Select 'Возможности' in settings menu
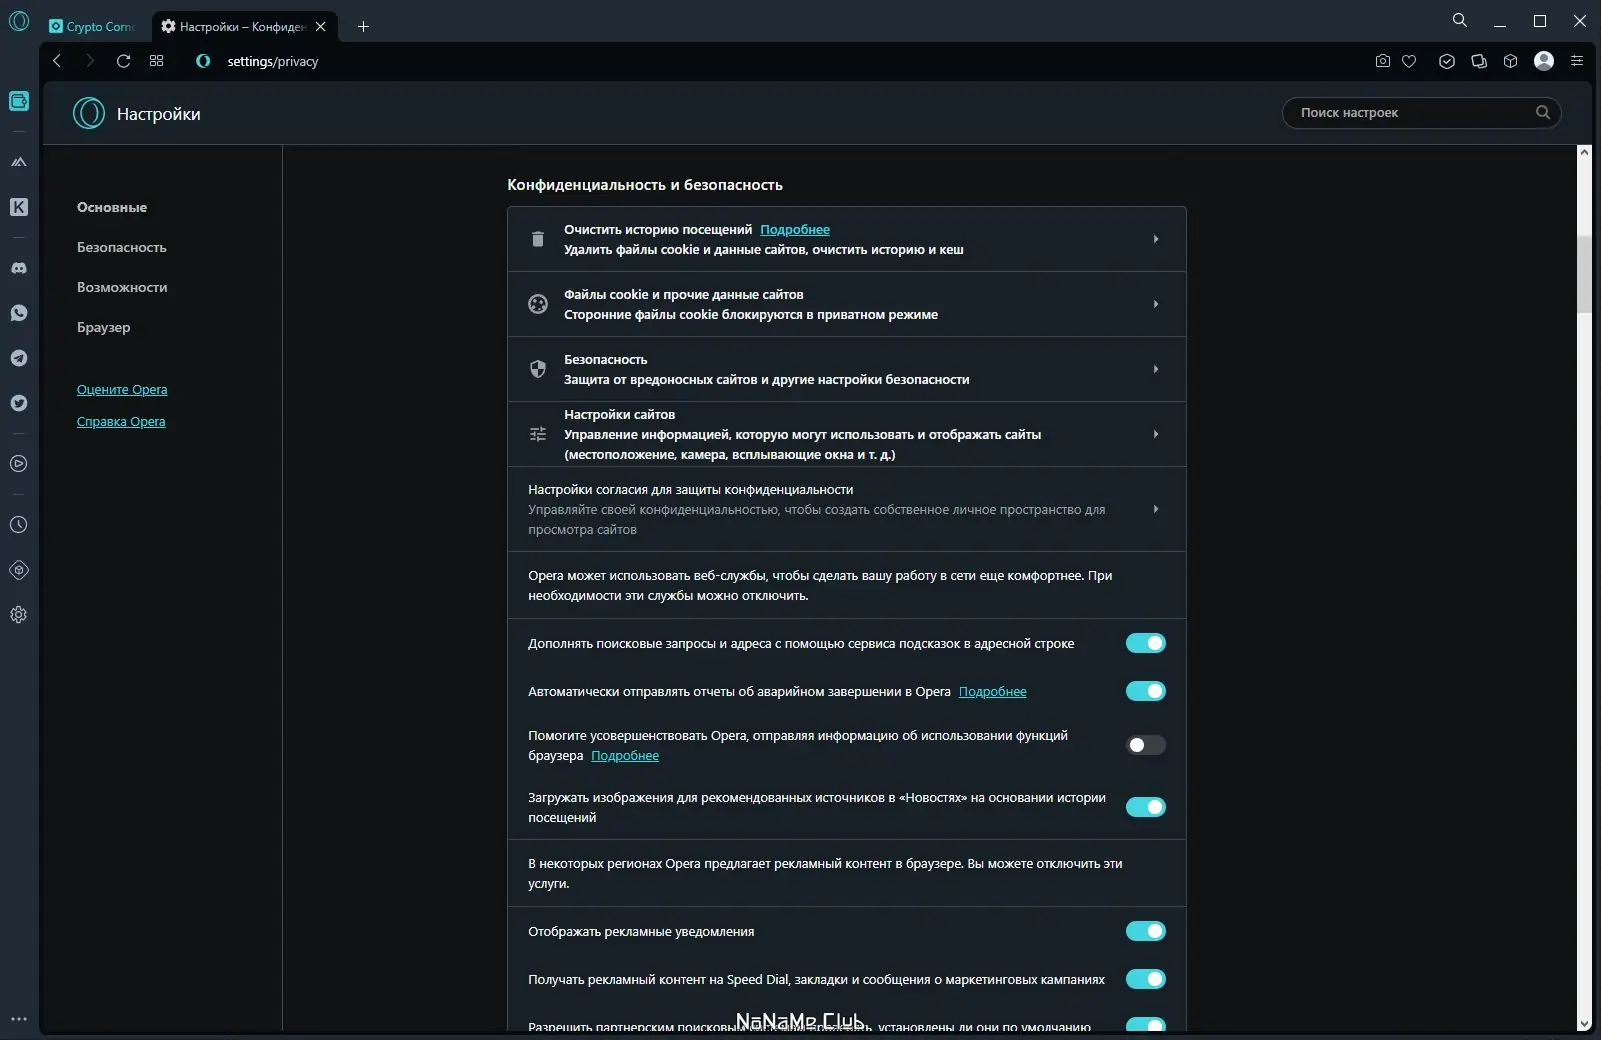The image size is (1601, 1040). click(122, 287)
